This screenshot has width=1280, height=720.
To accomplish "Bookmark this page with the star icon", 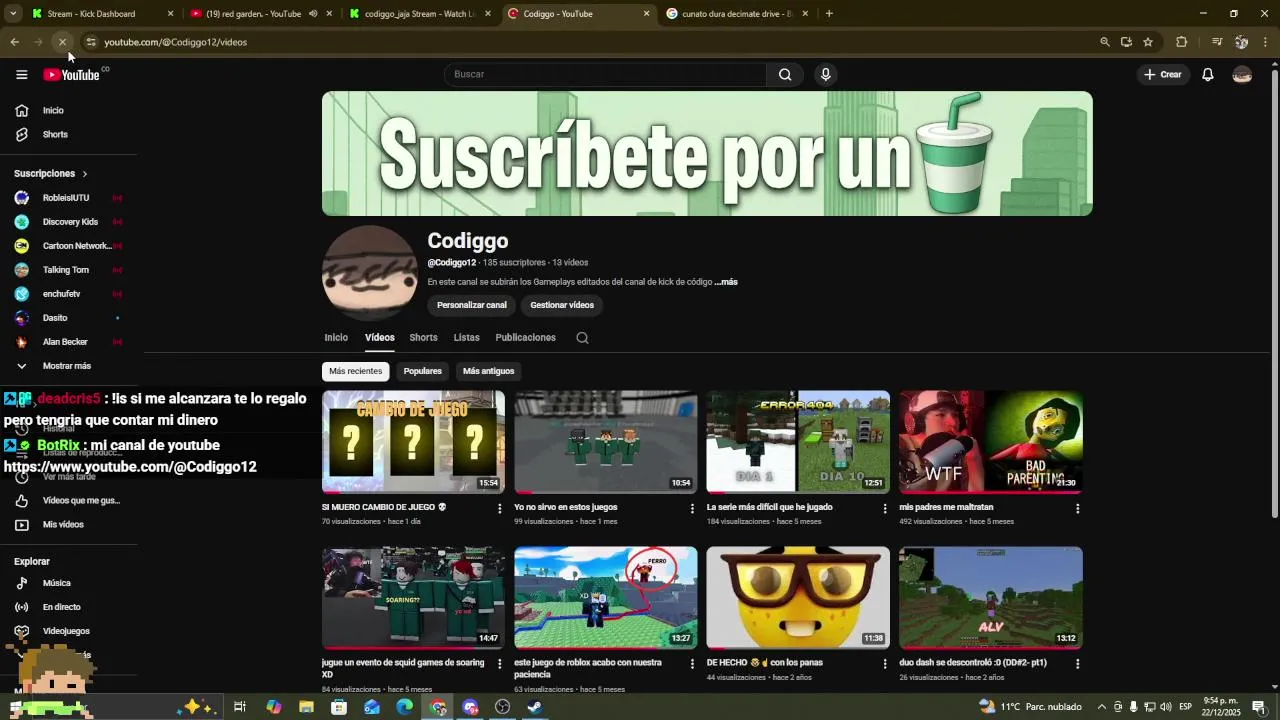I will [1148, 42].
